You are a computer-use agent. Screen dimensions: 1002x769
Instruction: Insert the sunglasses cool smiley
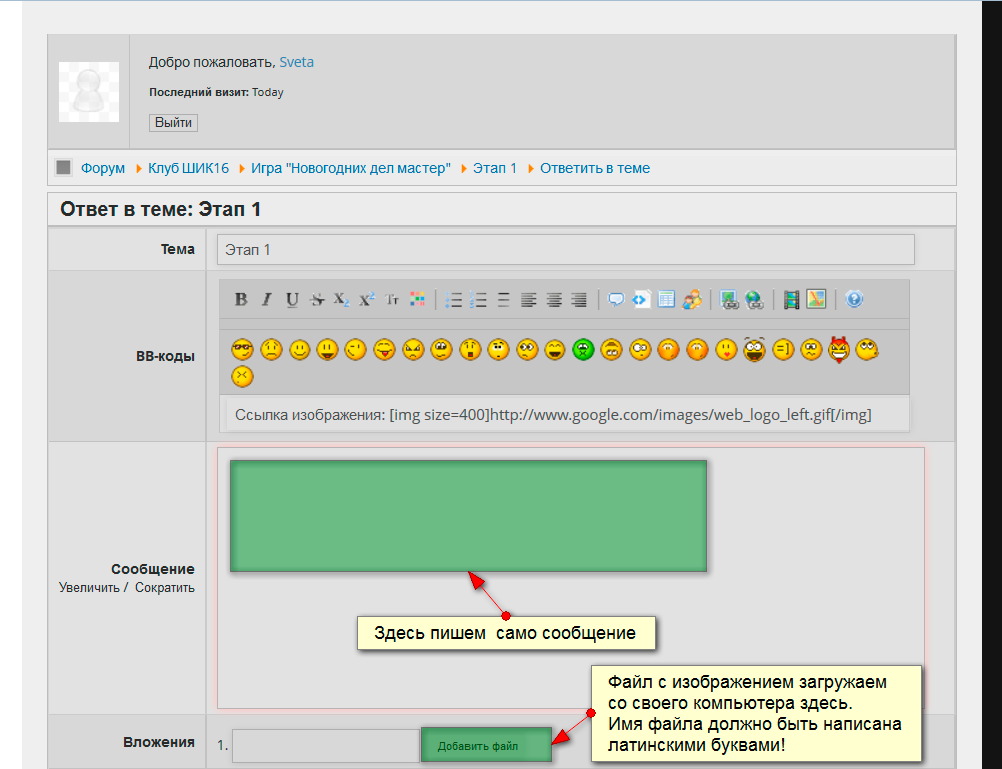coord(242,350)
